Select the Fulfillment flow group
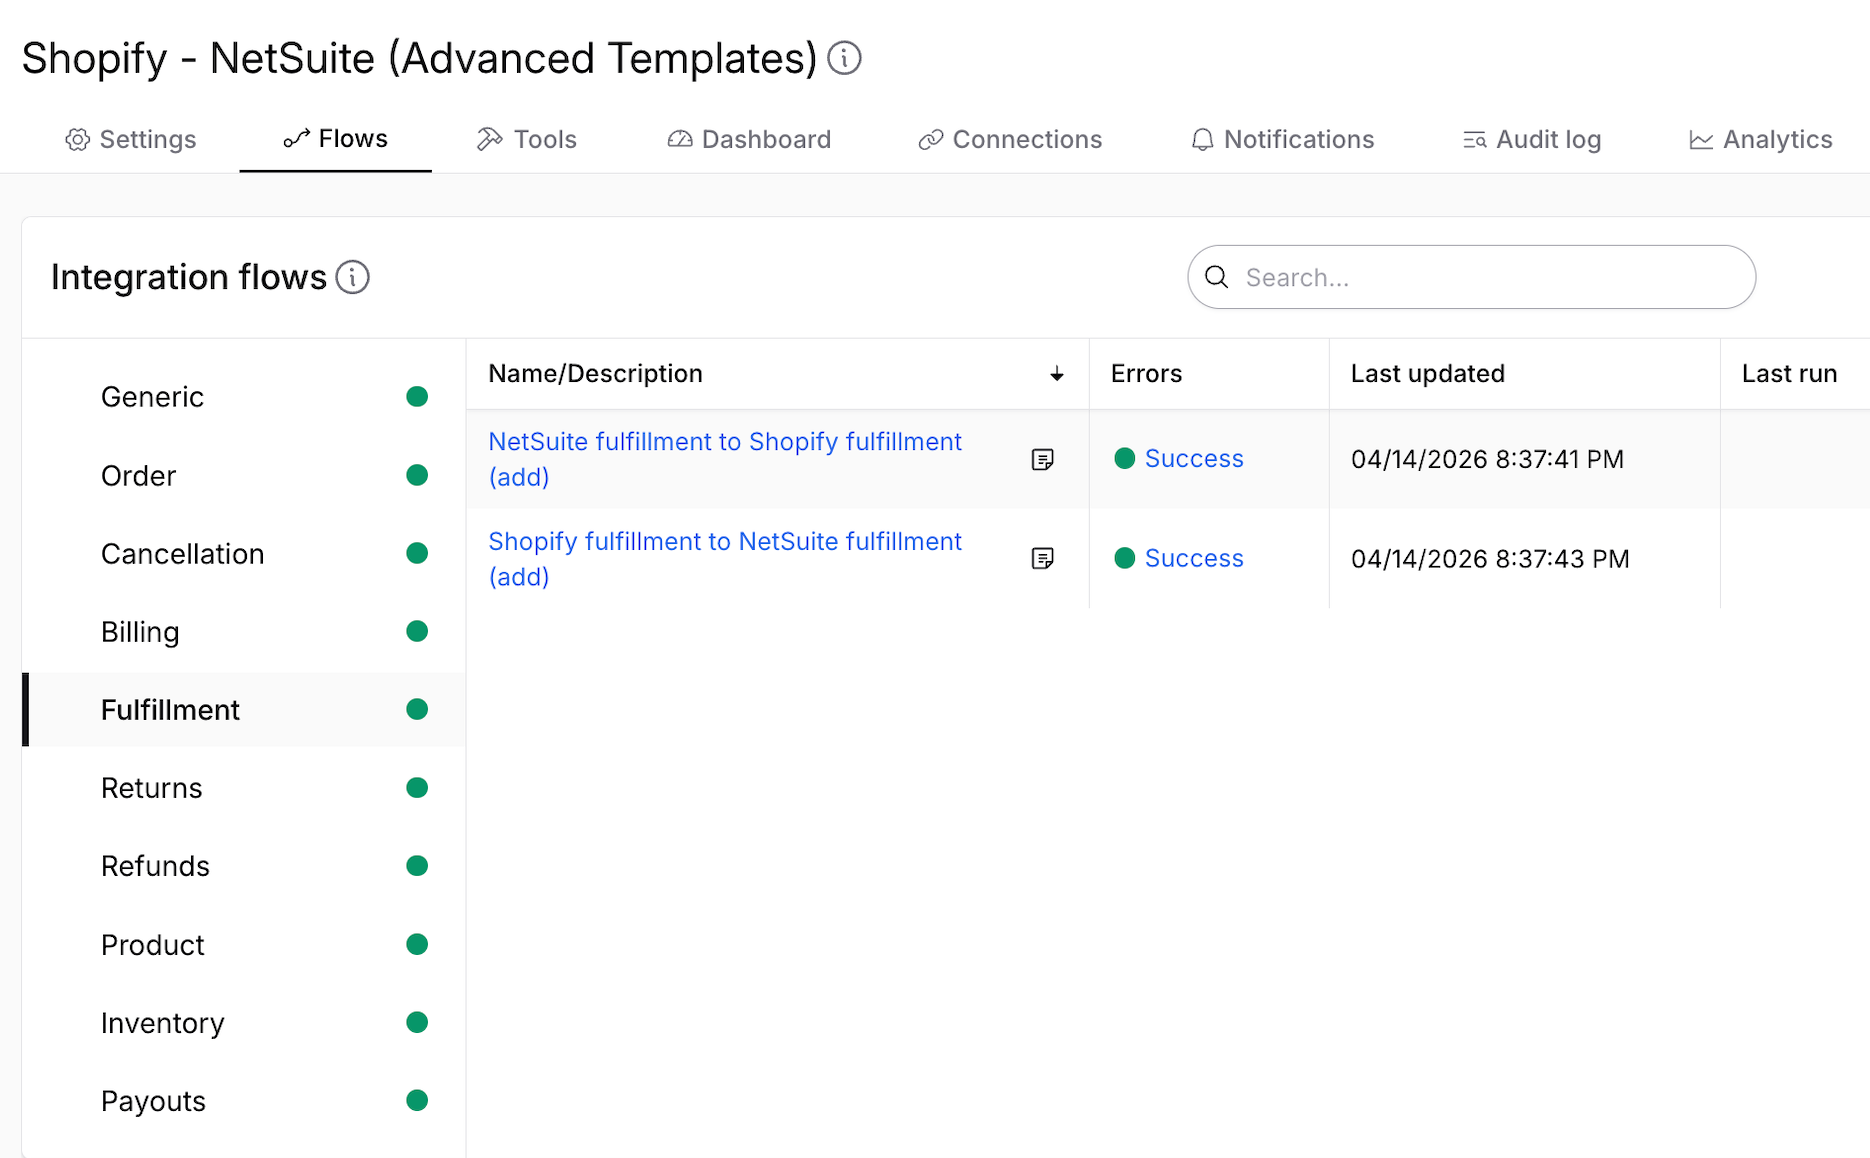The image size is (1870, 1158). click(244, 710)
